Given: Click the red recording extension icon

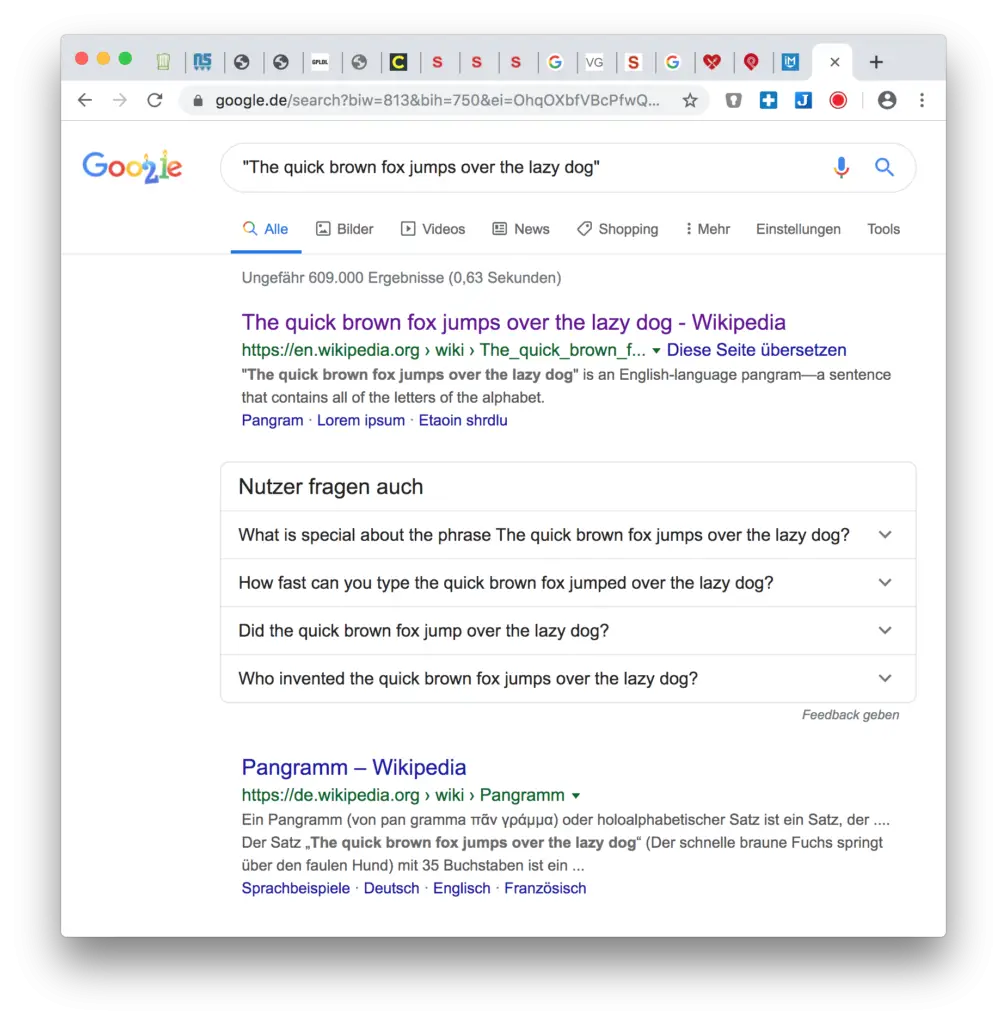Looking at the screenshot, I should coord(838,100).
